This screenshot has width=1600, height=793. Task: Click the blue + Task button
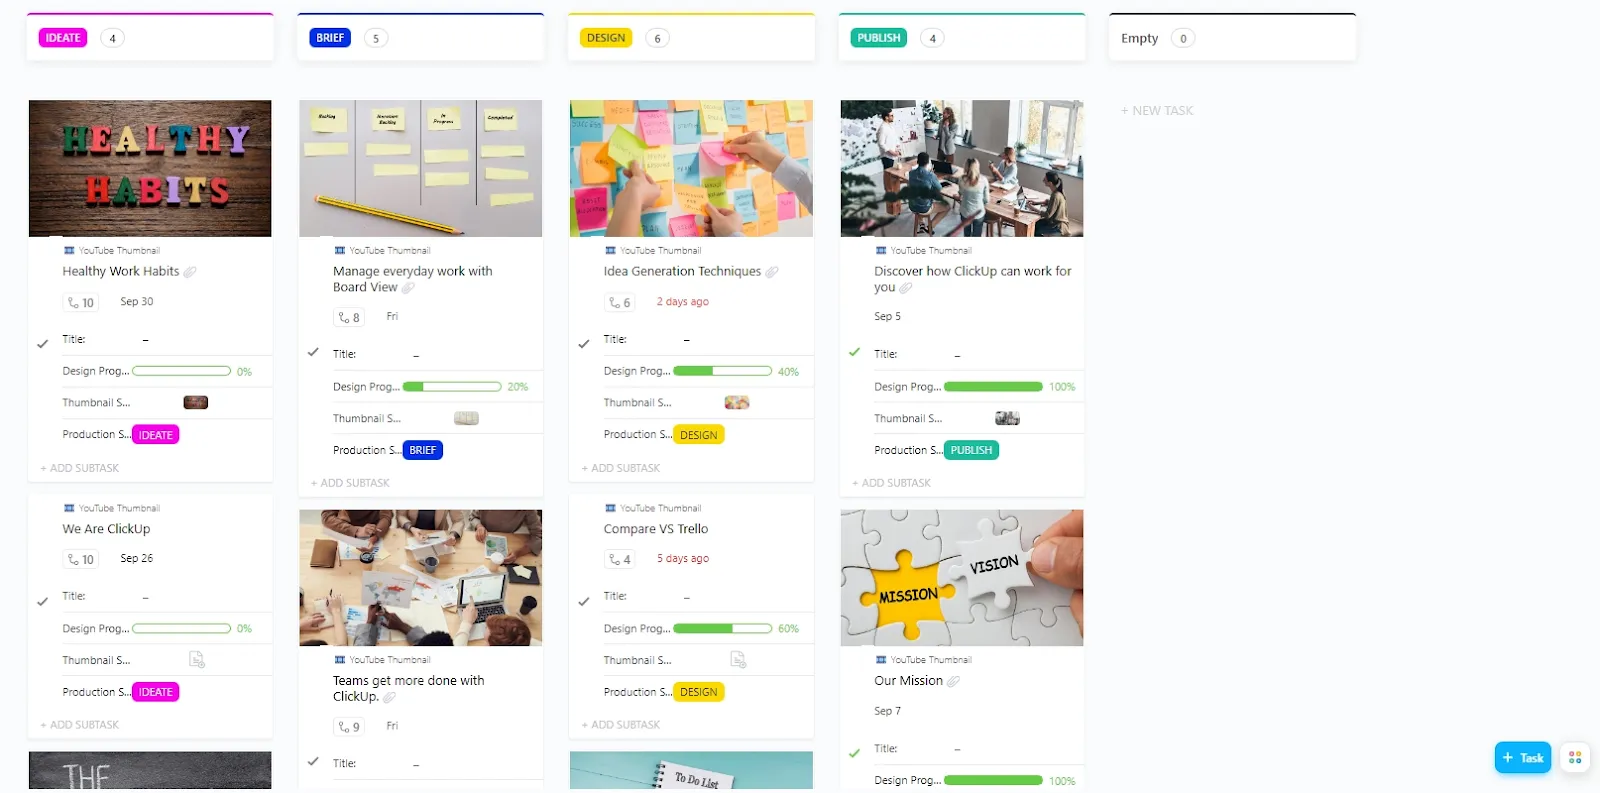(x=1523, y=758)
